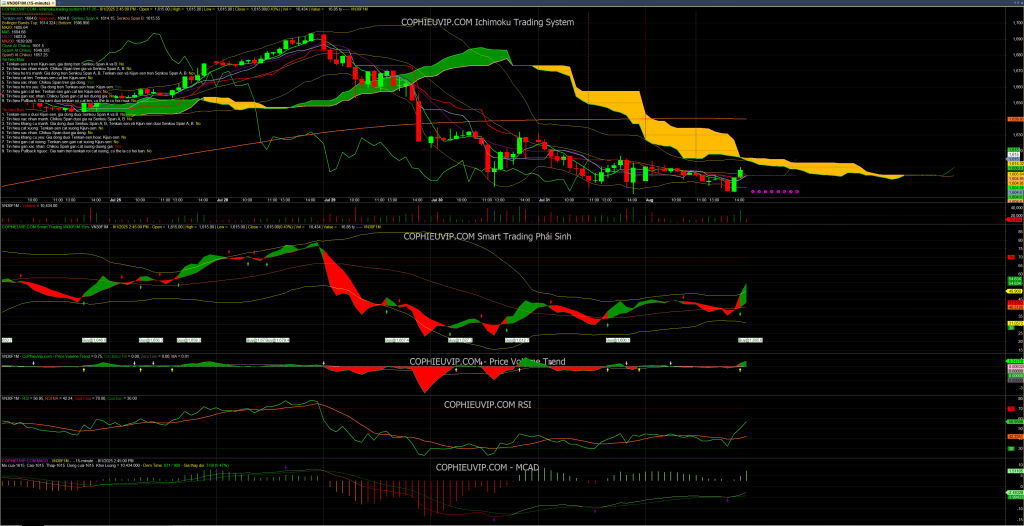1024x526 pixels.
Task: Click the red volume value tag on volume axis
Action: [x=1014, y=220]
